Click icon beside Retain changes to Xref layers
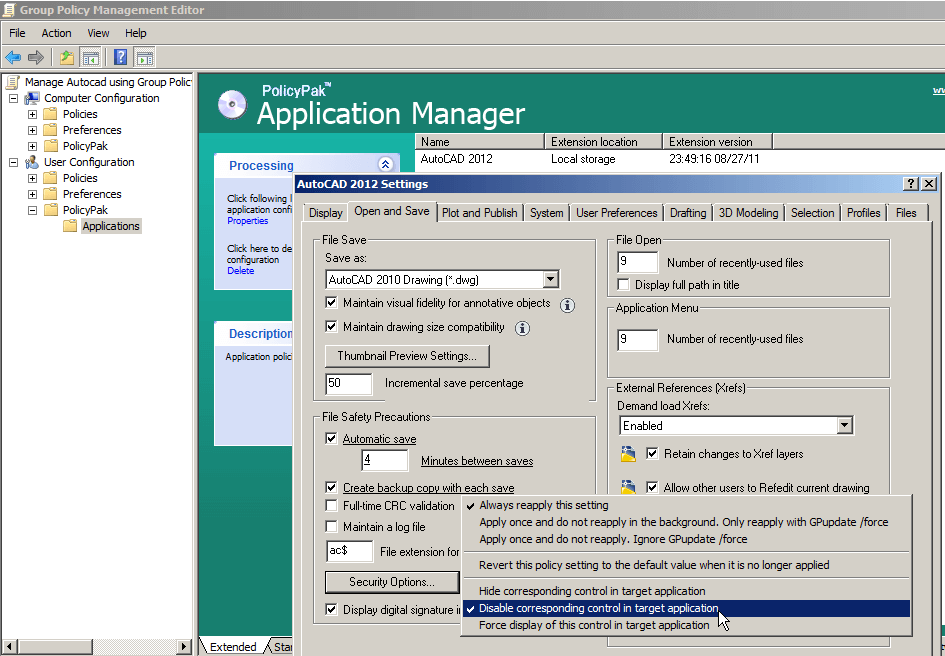Viewport: 945px width, 656px height. point(629,454)
